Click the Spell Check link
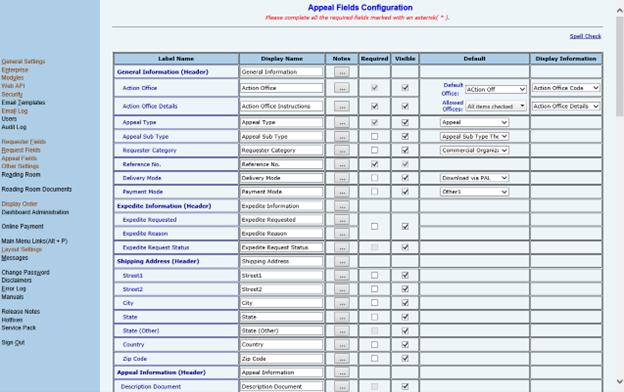Screen dimensions: 624x392 (585, 36)
